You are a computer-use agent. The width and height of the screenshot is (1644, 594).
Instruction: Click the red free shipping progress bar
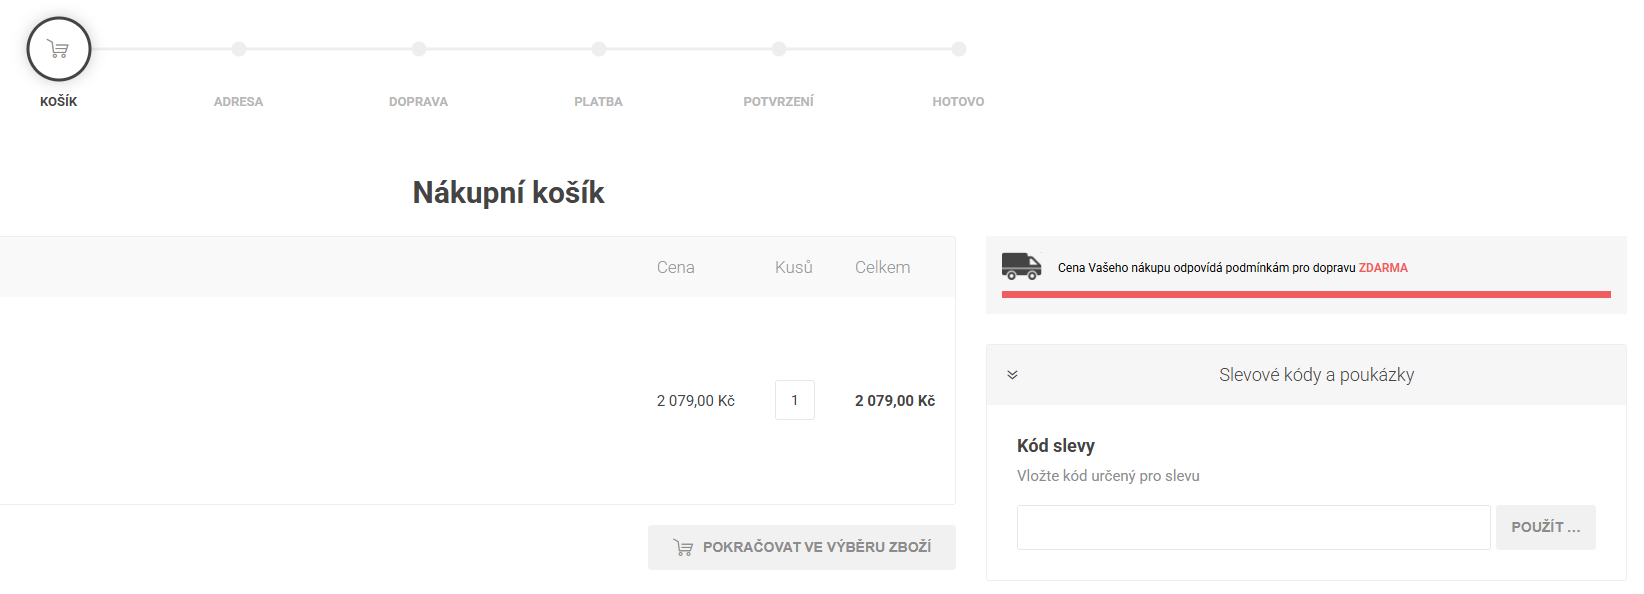[1306, 294]
